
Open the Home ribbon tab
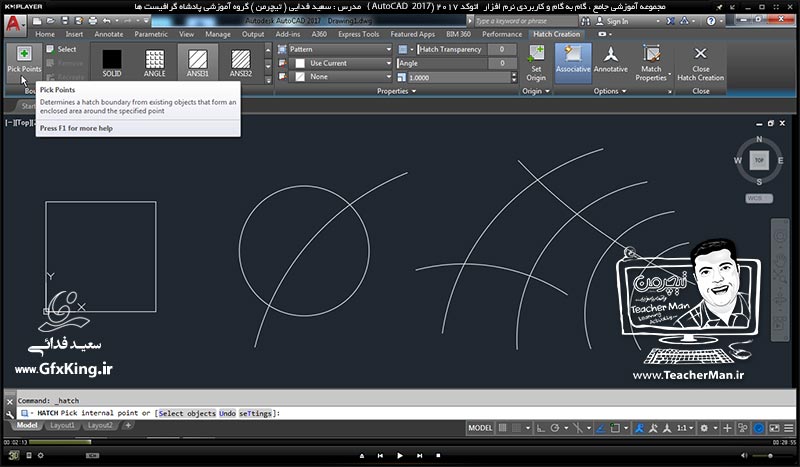click(45, 34)
